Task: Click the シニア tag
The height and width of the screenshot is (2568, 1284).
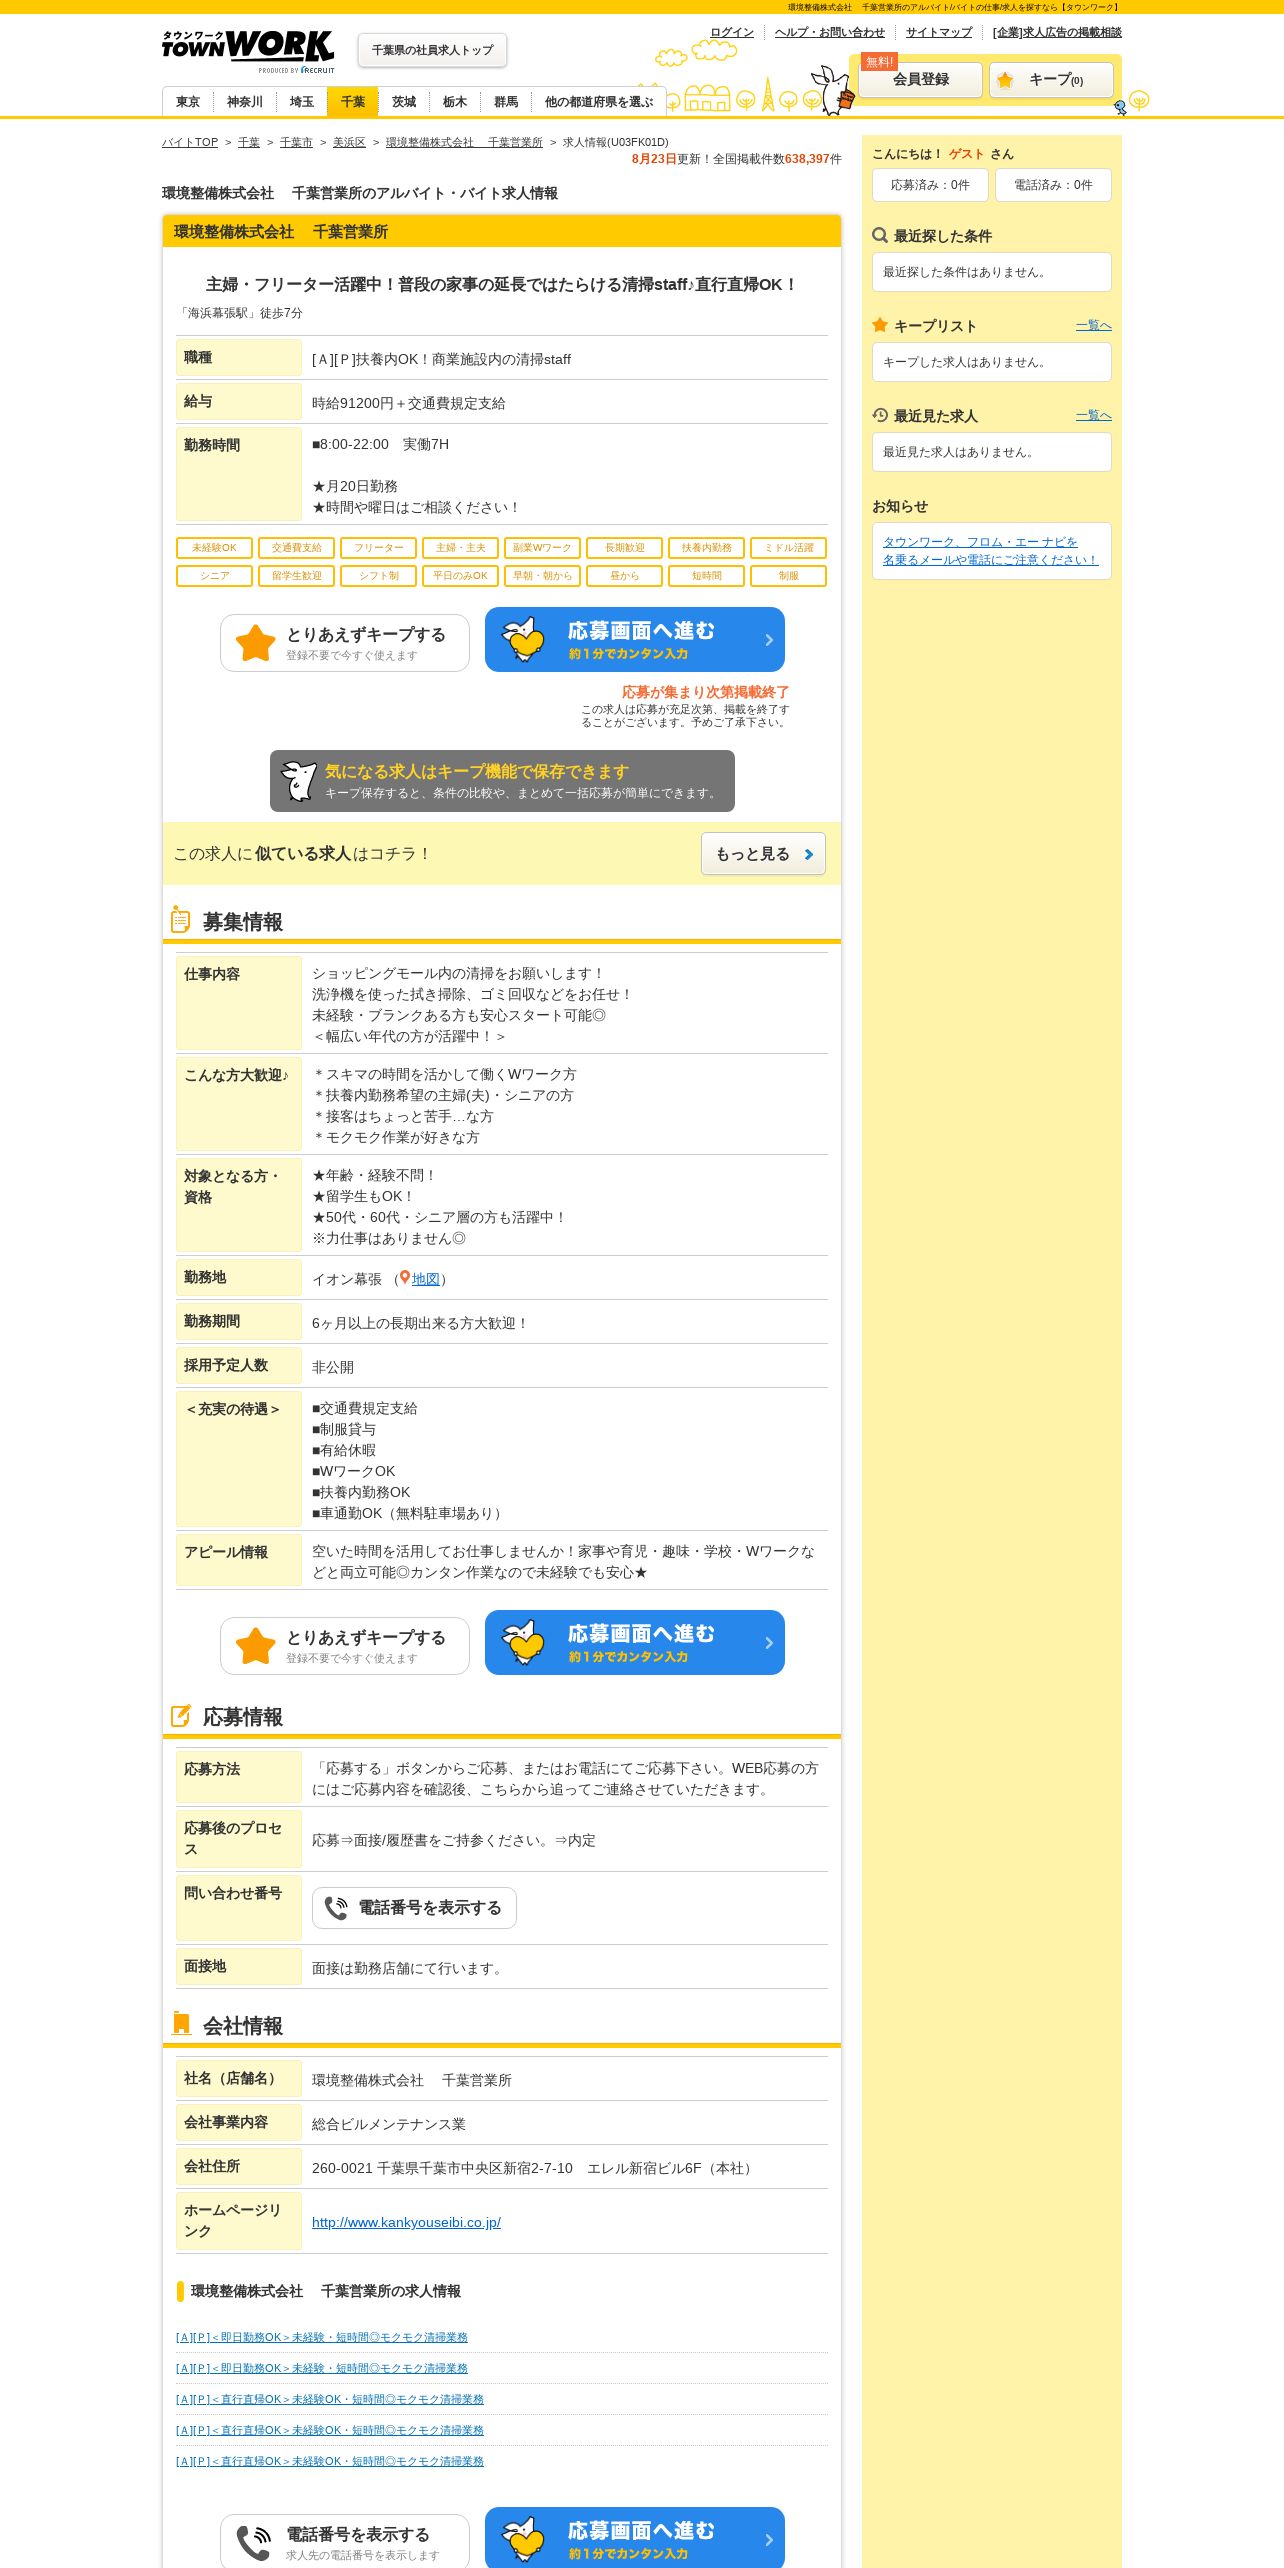Action: click(214, 576)
